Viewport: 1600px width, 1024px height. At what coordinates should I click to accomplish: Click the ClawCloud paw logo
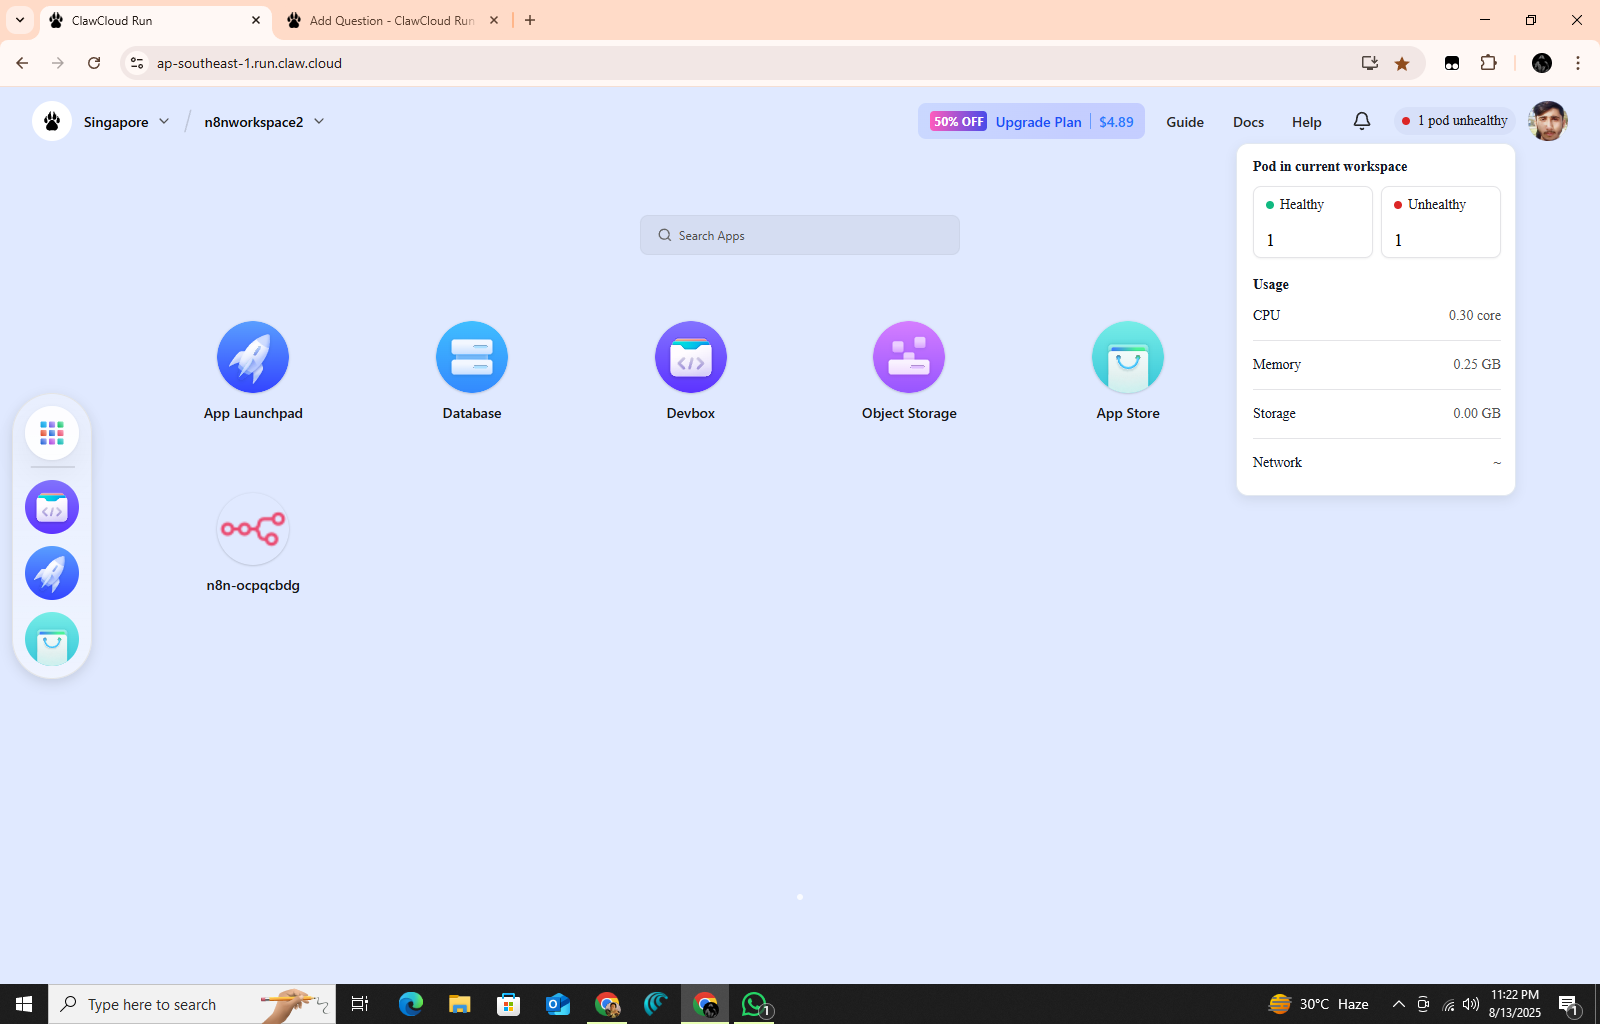tap(52, 121)
